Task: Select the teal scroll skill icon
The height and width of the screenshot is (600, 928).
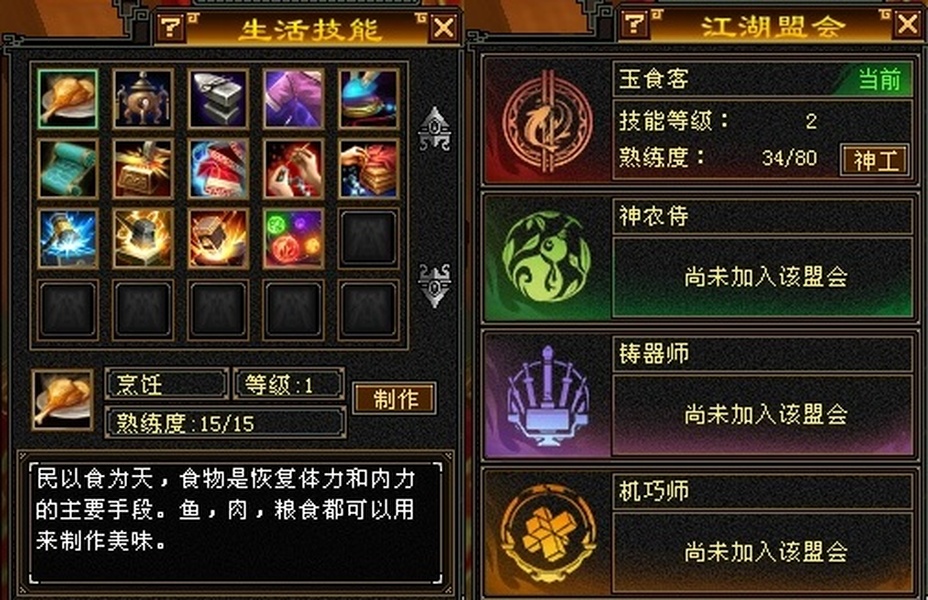Action: pos(67,169)
